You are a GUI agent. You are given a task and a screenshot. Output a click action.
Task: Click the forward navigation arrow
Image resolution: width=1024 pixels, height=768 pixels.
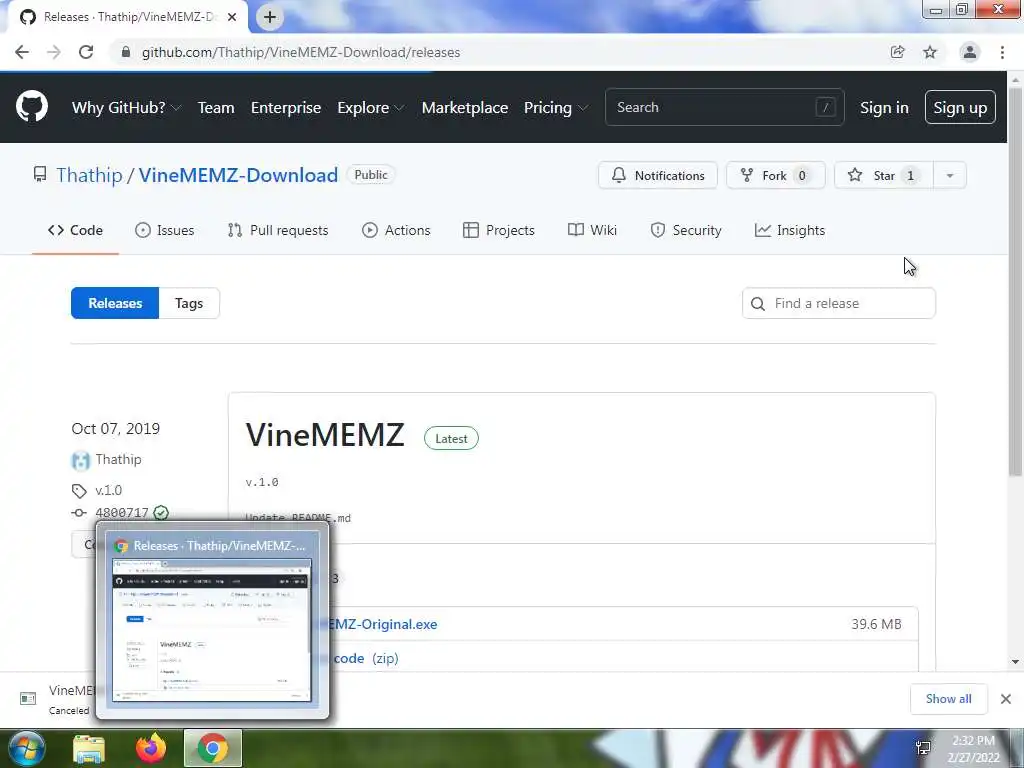(54, 52)
